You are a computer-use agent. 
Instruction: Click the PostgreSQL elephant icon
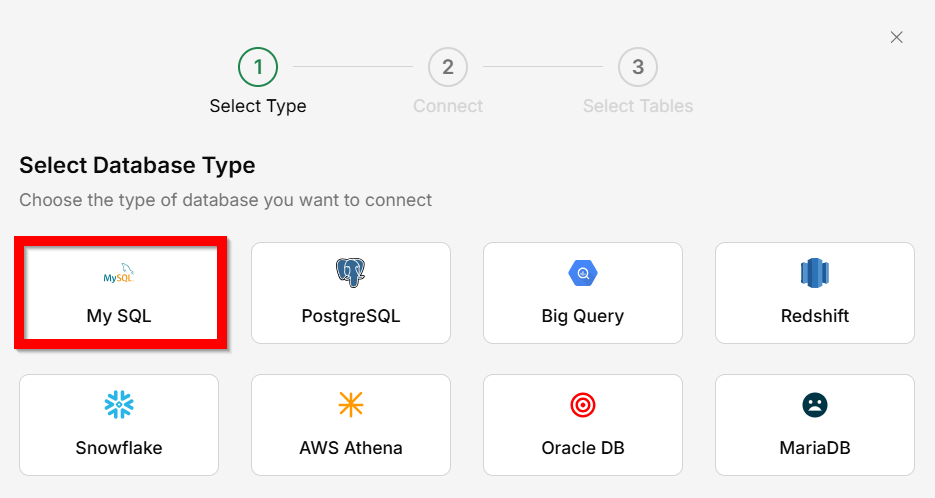tap(350, 272)
